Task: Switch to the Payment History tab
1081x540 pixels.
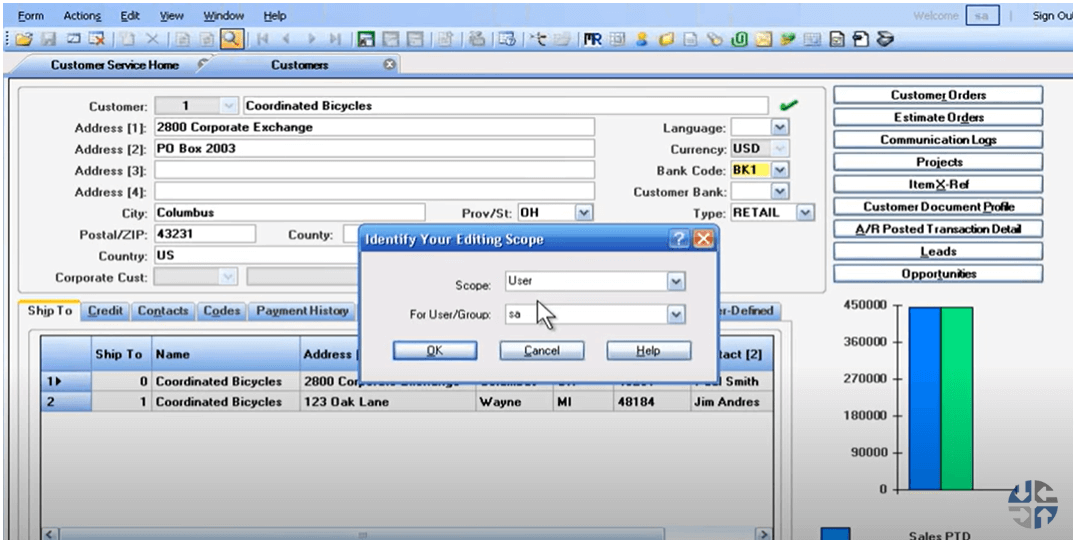Action: [302, 311]
